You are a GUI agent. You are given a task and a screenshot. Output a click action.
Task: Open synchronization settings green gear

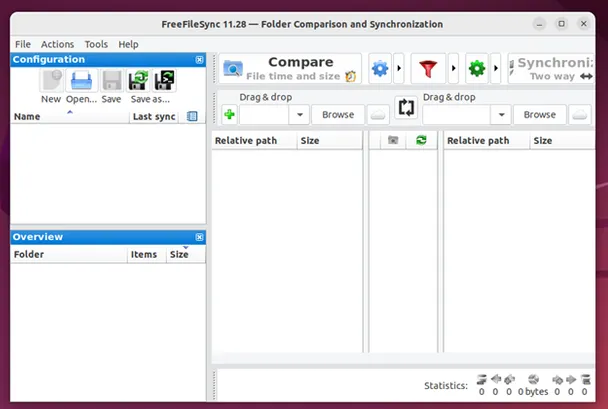[x=477, y=69]
